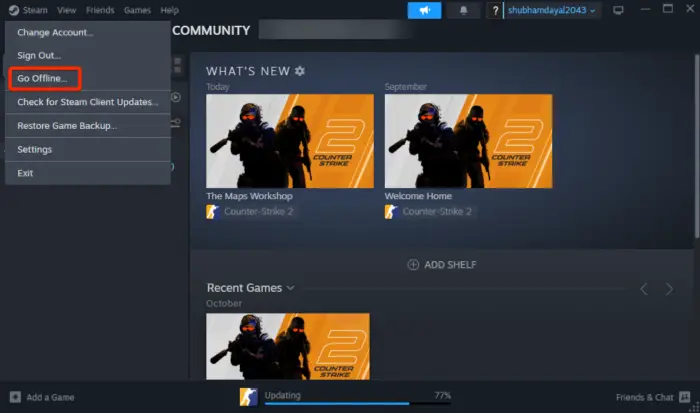Click Add a Game button
700x413 pixels.
pos(42,397)
